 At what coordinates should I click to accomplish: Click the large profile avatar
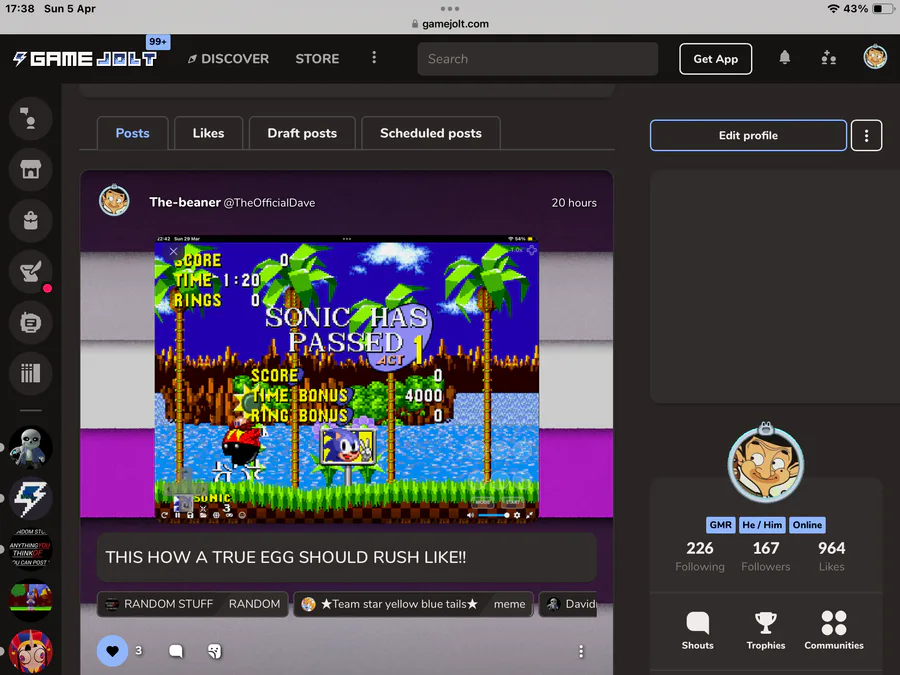(766, 463)
